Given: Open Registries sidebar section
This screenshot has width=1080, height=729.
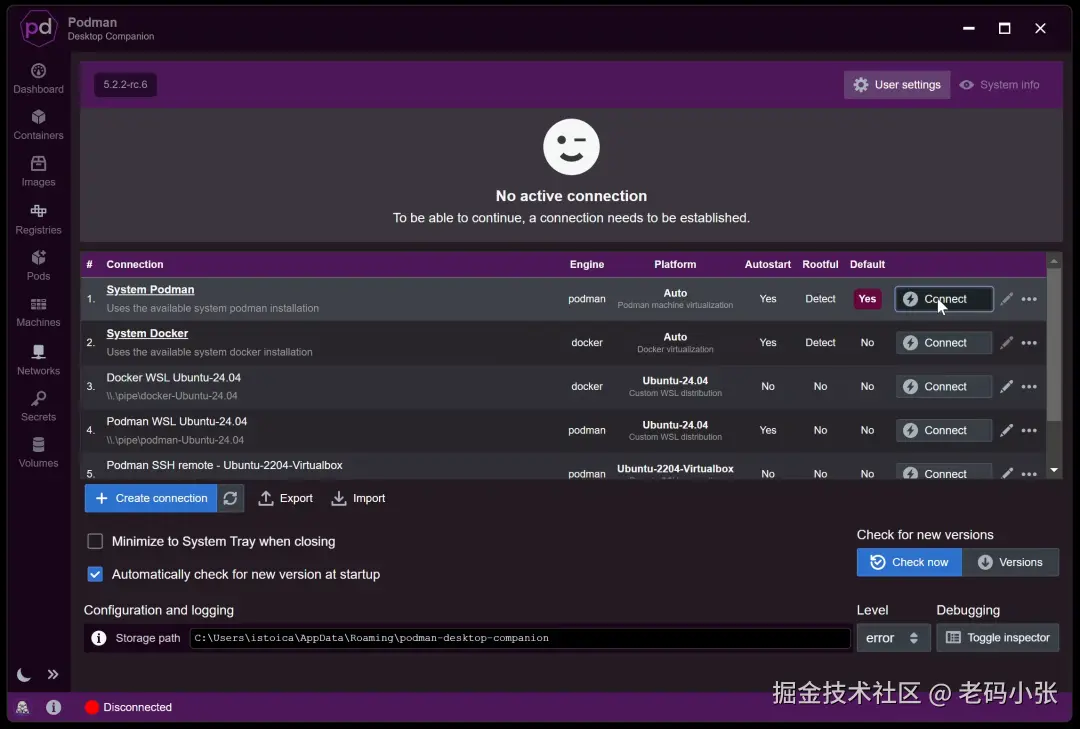Looking at the screenshot, I should pos(39,219).
